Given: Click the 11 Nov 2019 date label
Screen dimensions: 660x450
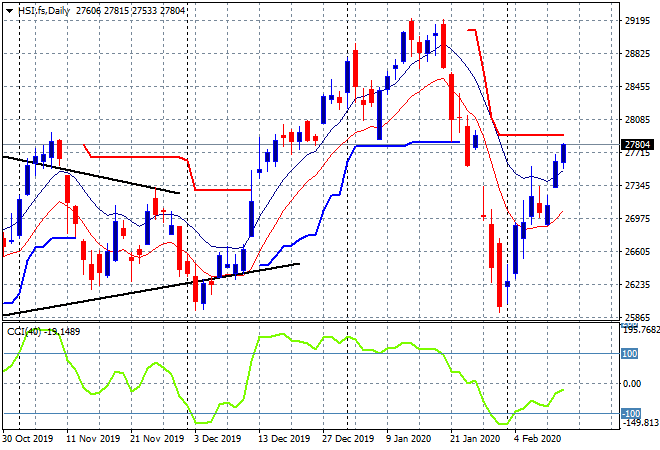Looking at the screenshot, I should click(x=93, y=439).
